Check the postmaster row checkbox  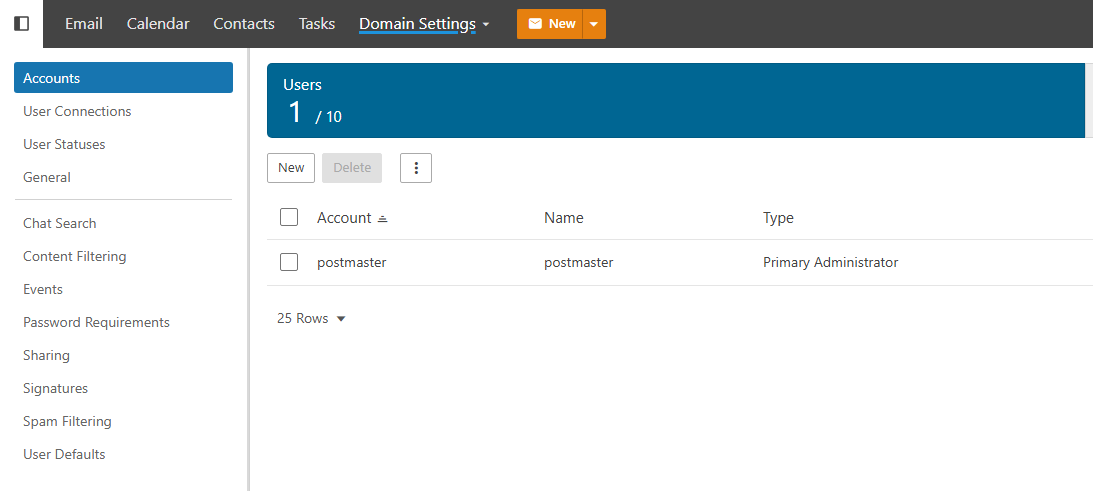click(289, 262)
